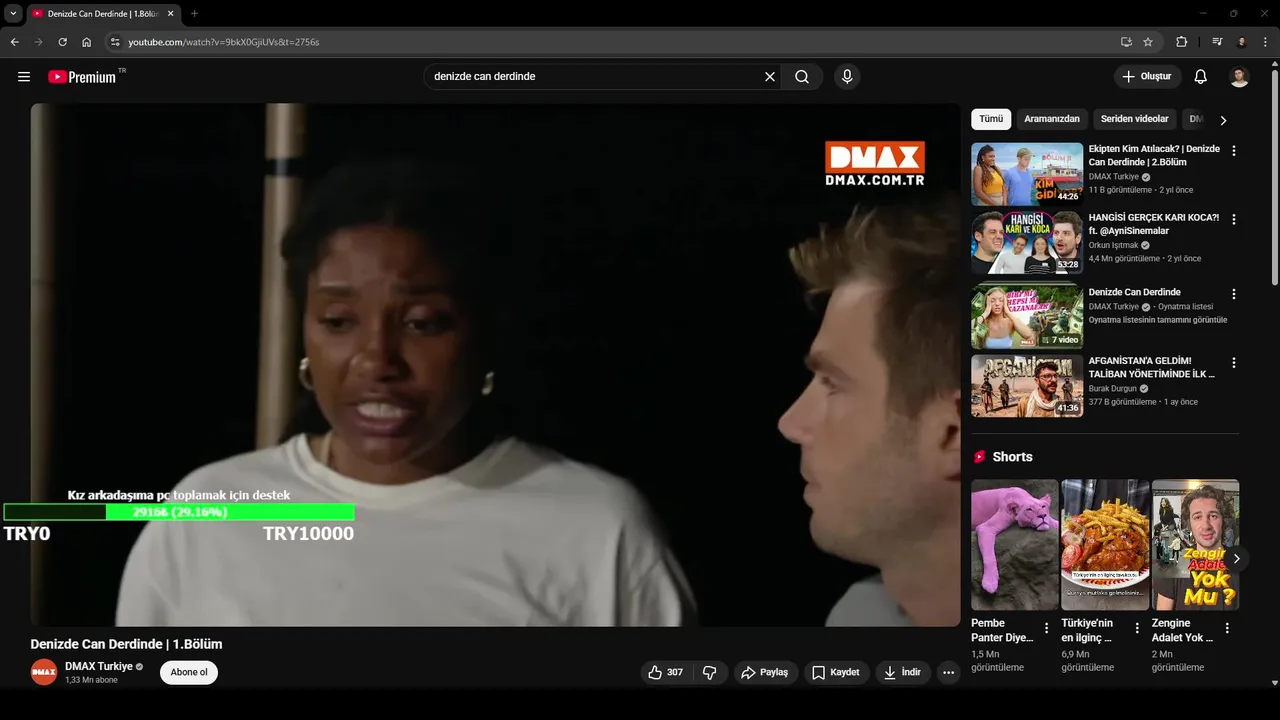Click the Denizde Can Derdinde 1.Bölüm title

(x=126, y=644)
